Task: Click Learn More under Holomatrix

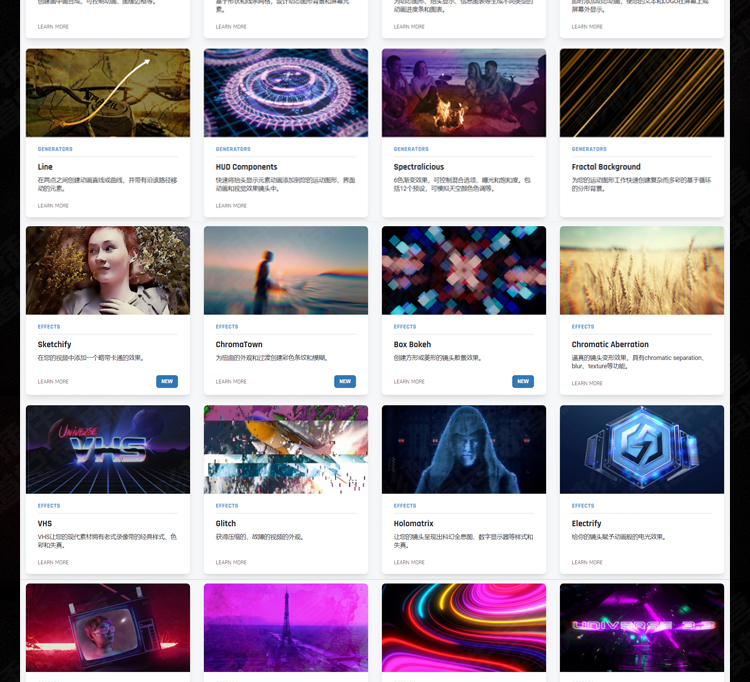Action: click(409, 562)
